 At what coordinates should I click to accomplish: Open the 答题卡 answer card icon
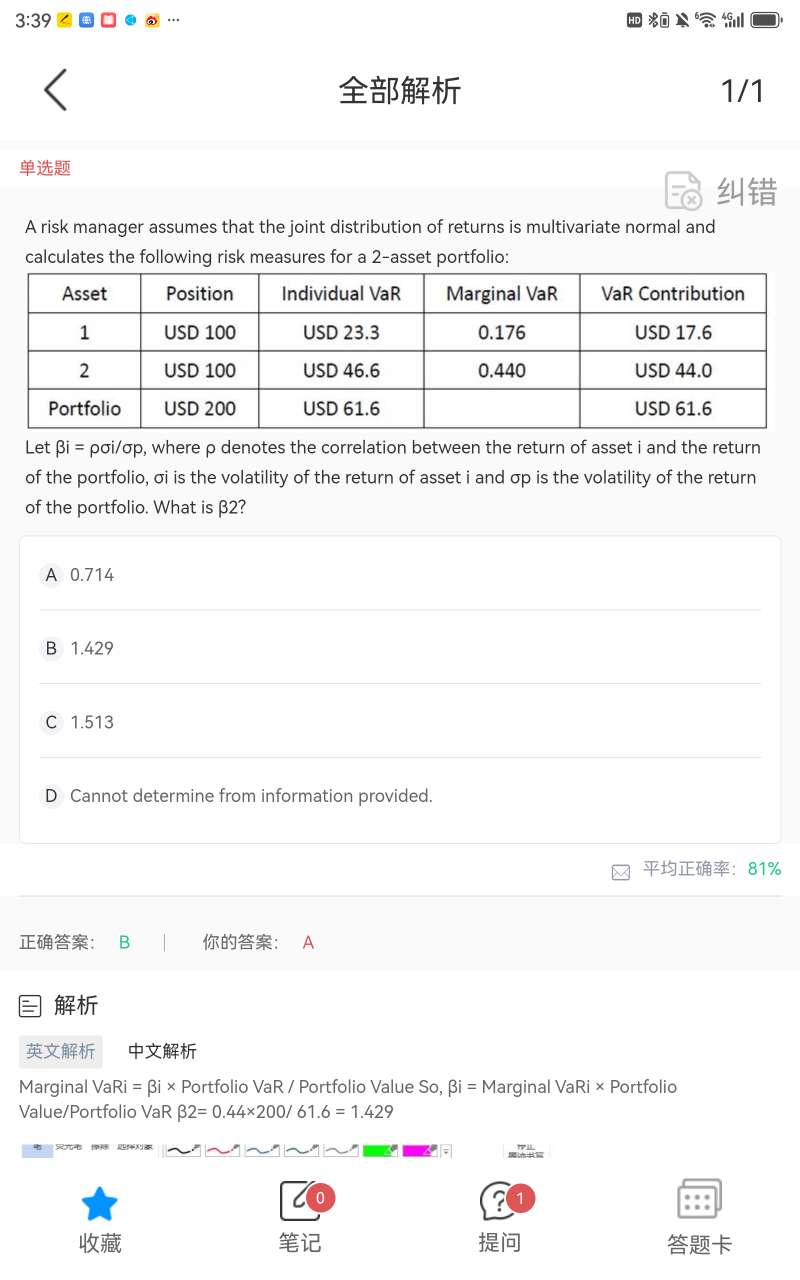click(699, 1200)
